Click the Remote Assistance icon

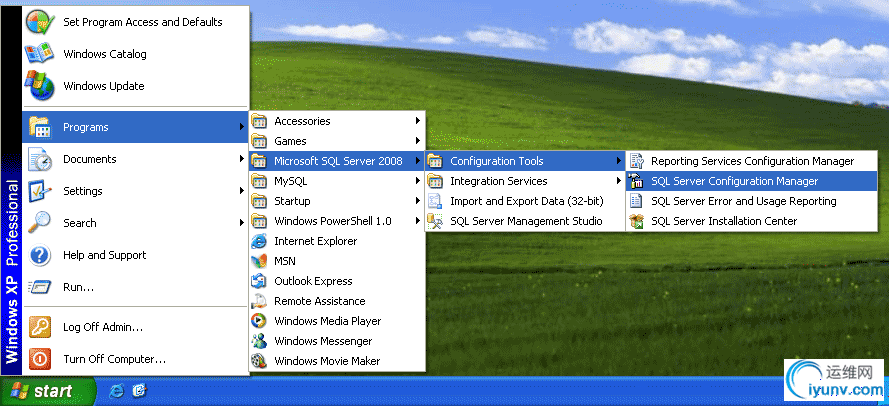(x=259, y=301)
